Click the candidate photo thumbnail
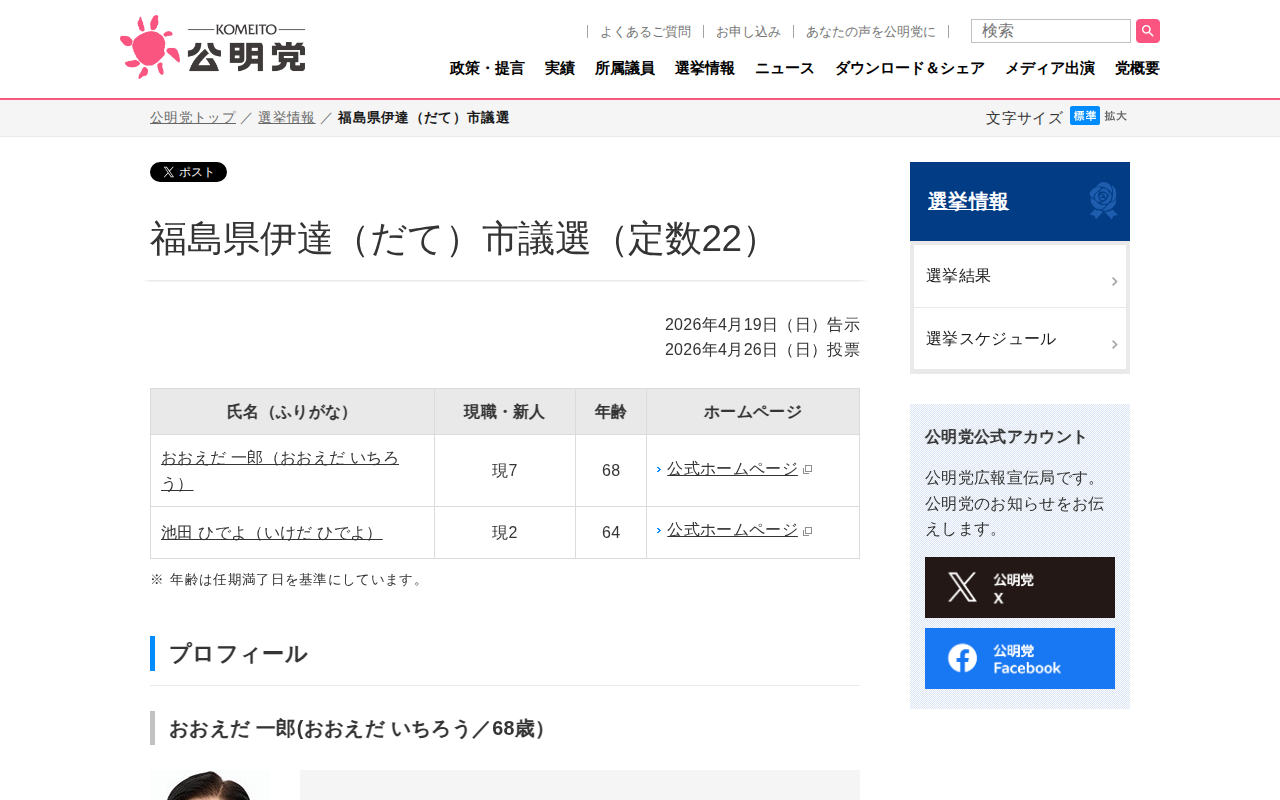 (210, 785)
